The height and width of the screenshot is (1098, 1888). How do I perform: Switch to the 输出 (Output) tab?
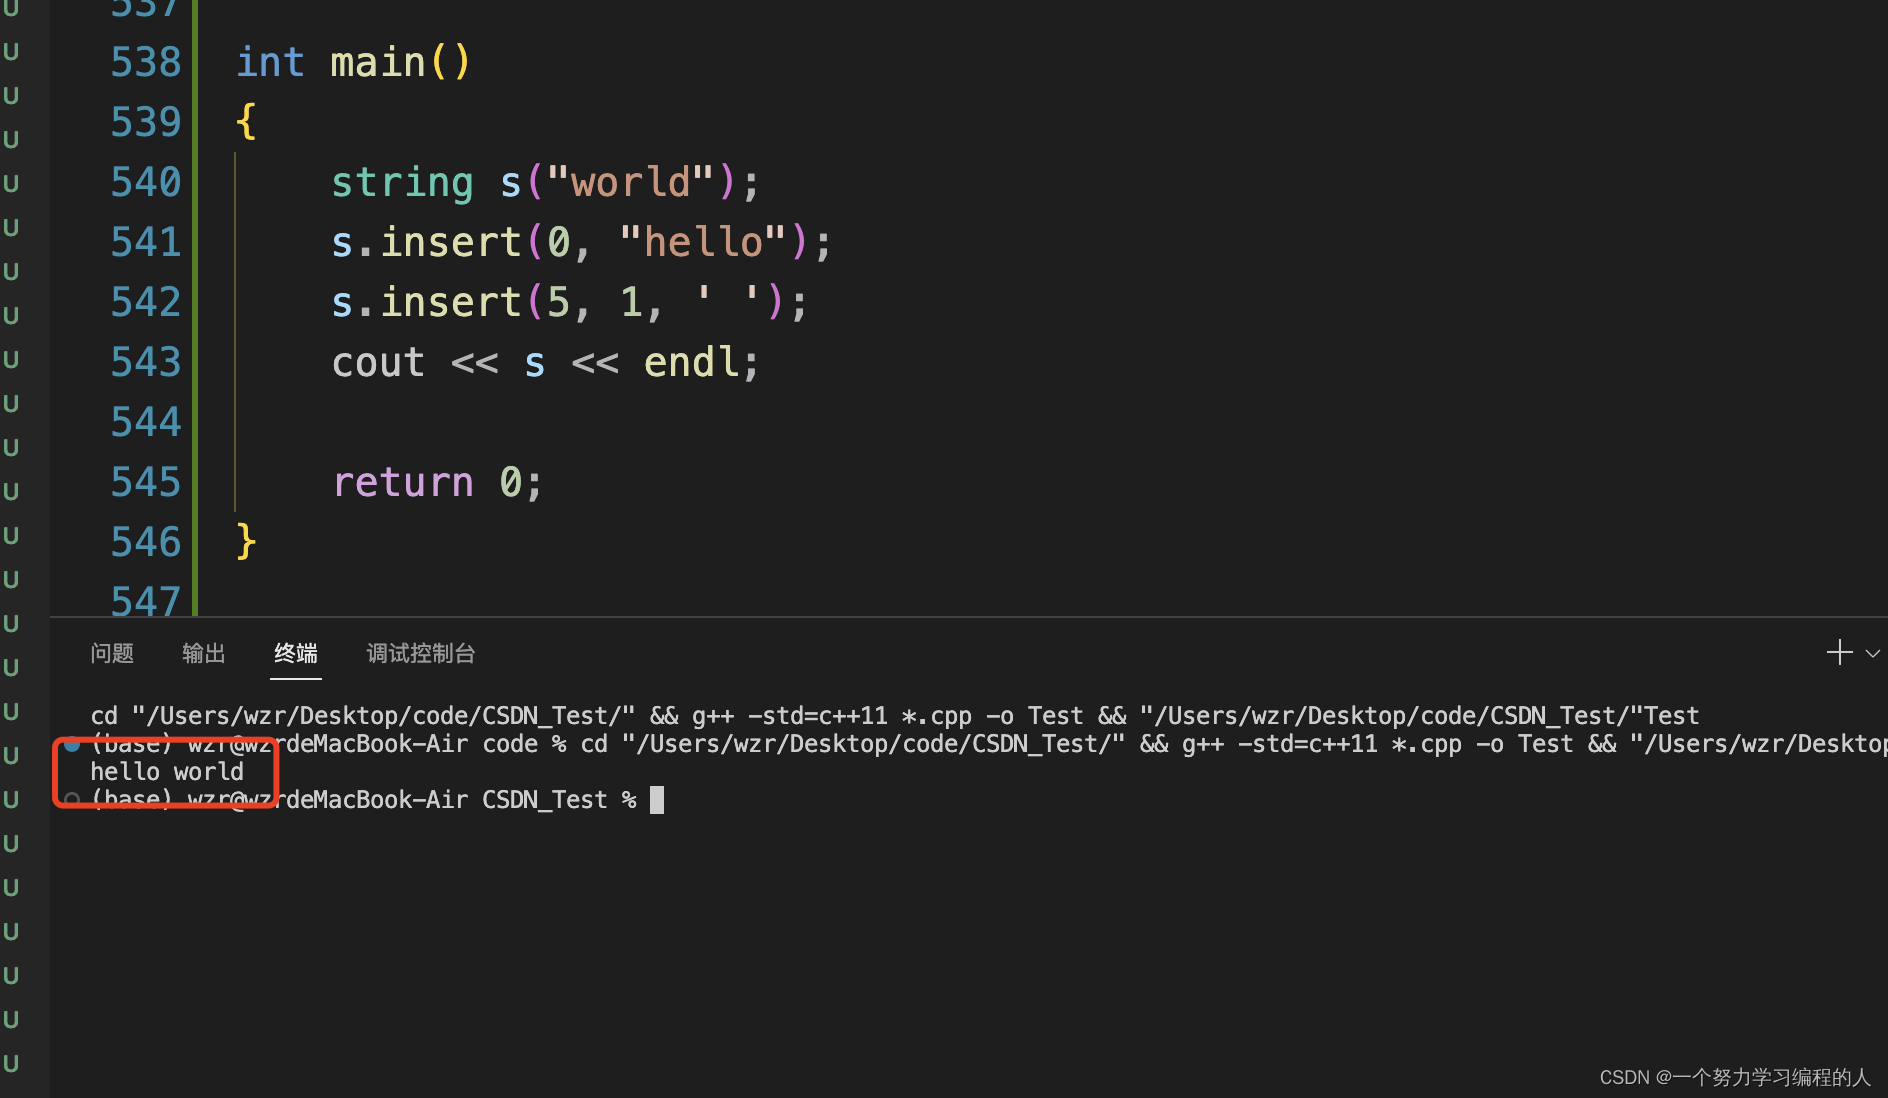pos(204,653)
